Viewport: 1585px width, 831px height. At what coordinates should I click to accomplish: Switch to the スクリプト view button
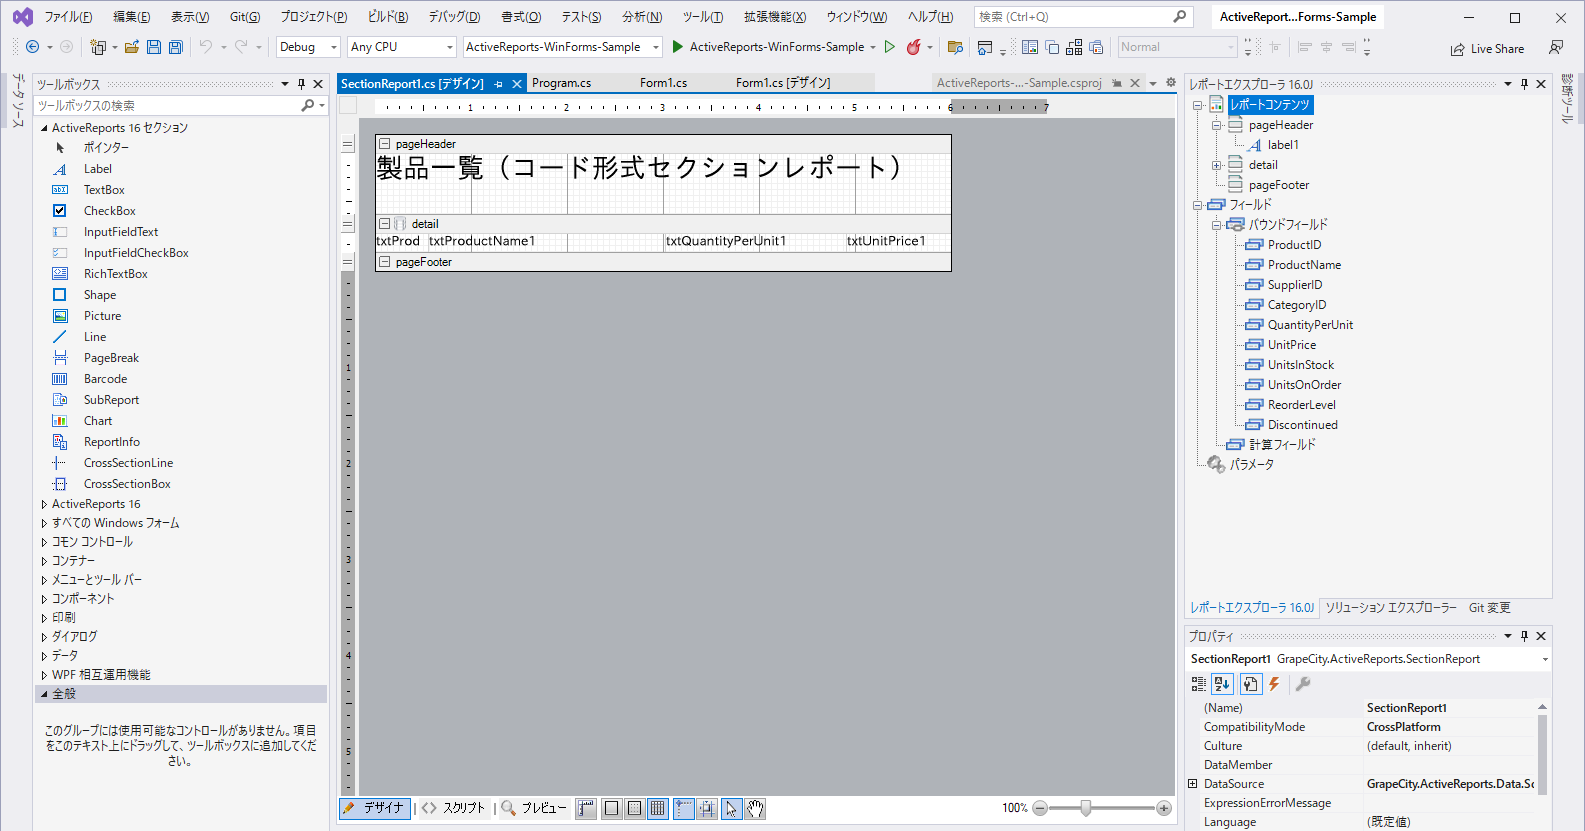click(454, 808)
